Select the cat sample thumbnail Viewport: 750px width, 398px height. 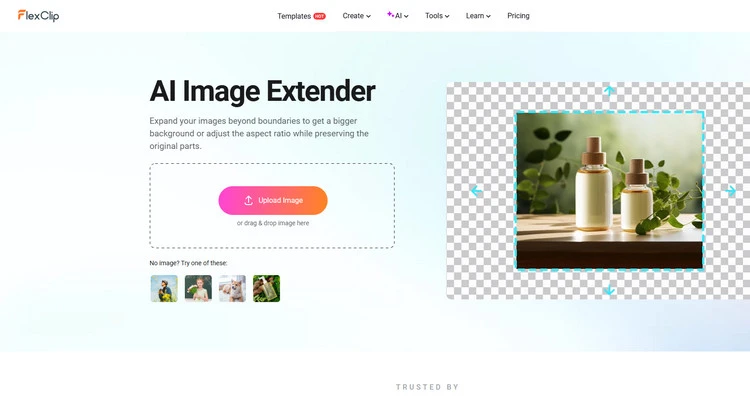tap(232, 288)
